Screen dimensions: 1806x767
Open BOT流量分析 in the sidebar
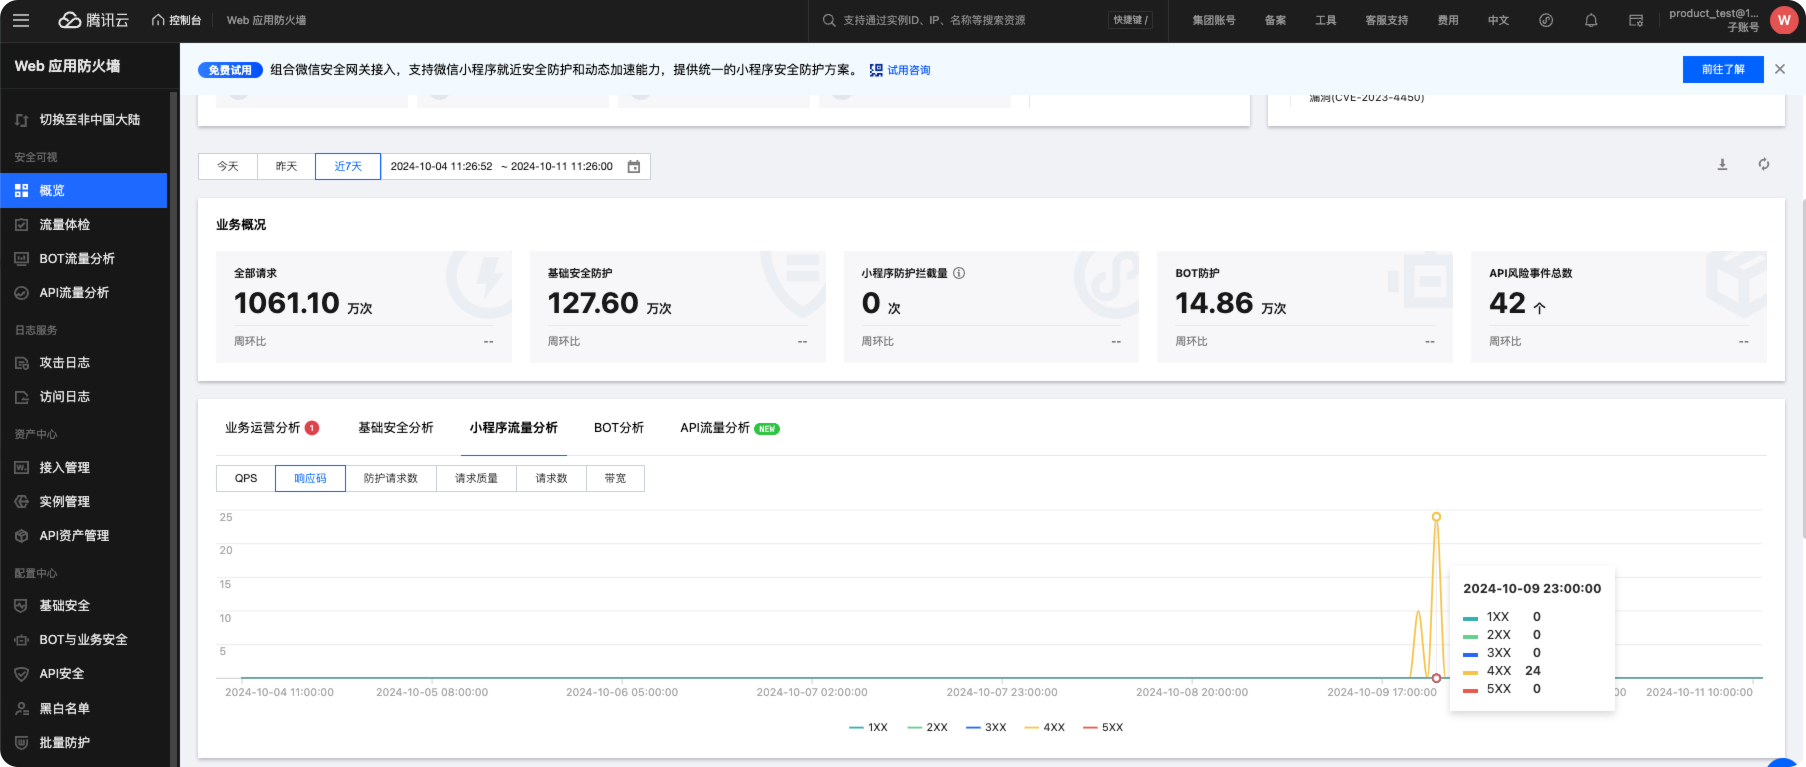coord(84,258)
